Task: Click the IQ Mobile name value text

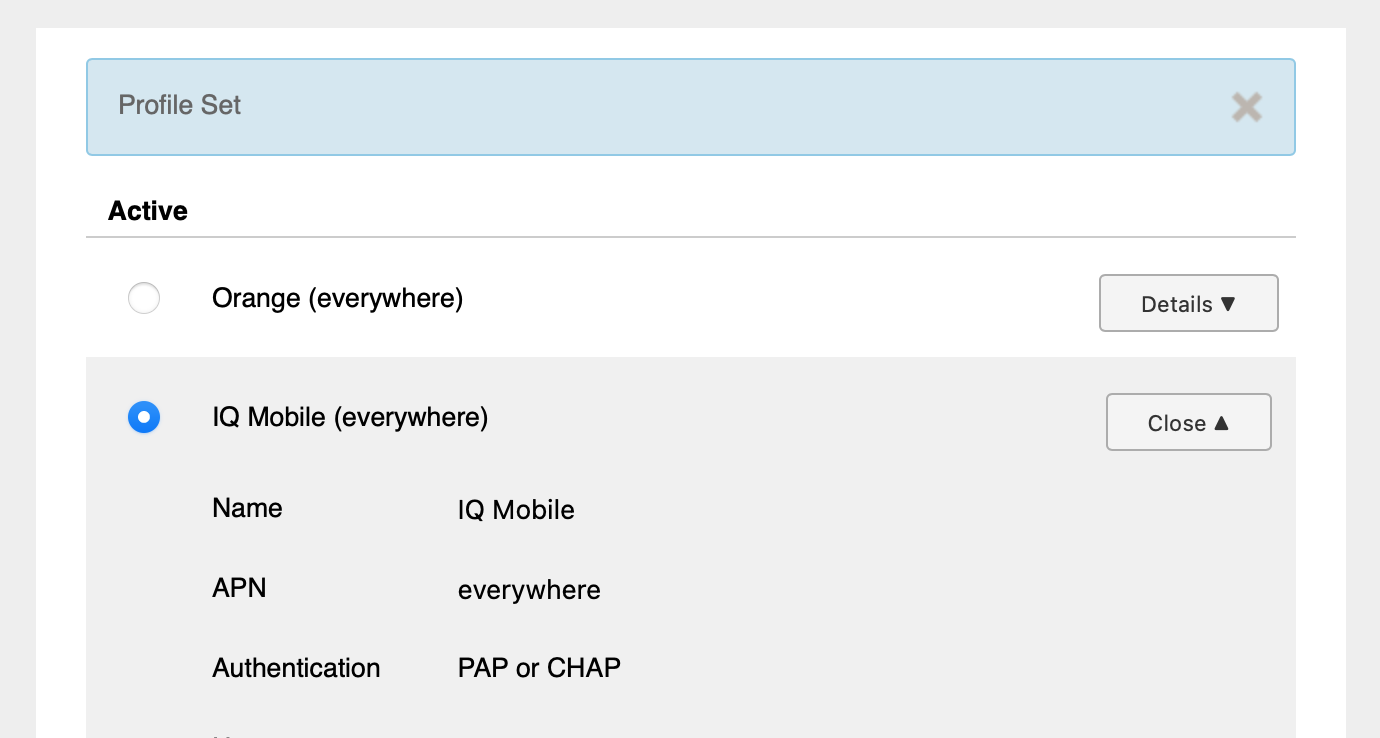Action: pos(516,510)
